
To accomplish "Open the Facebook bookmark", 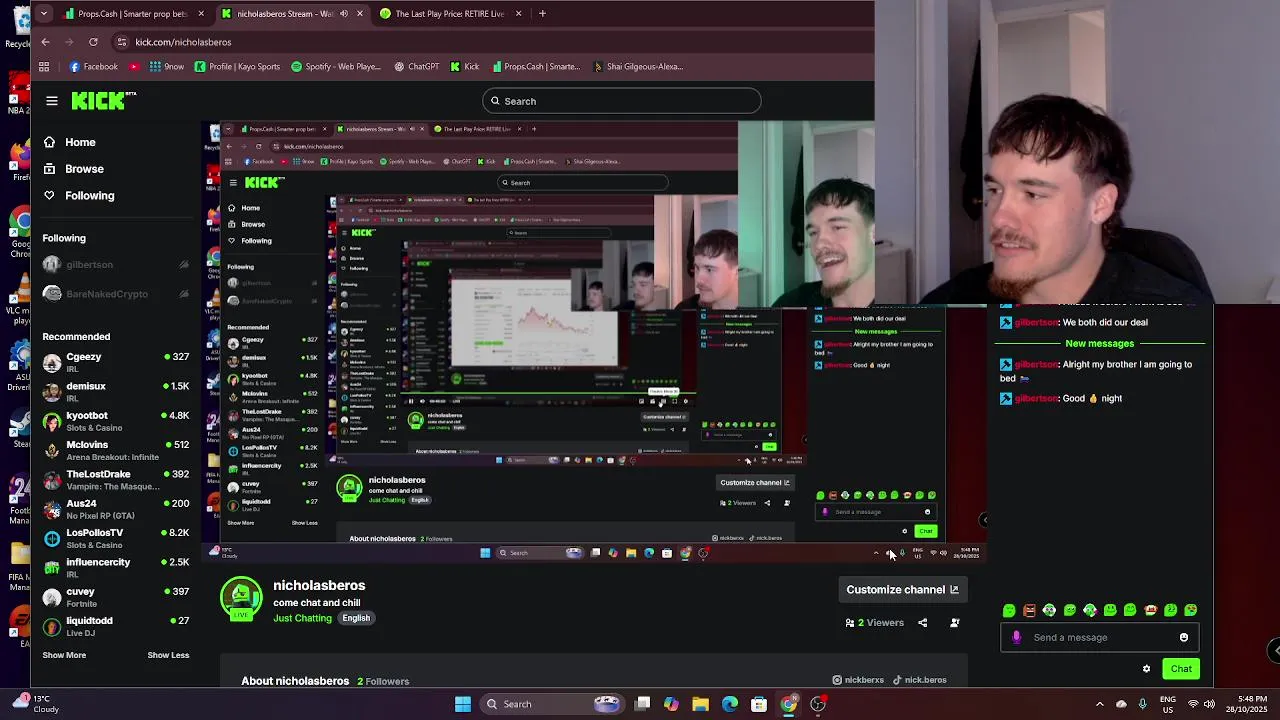I will (x=93, y=67).
